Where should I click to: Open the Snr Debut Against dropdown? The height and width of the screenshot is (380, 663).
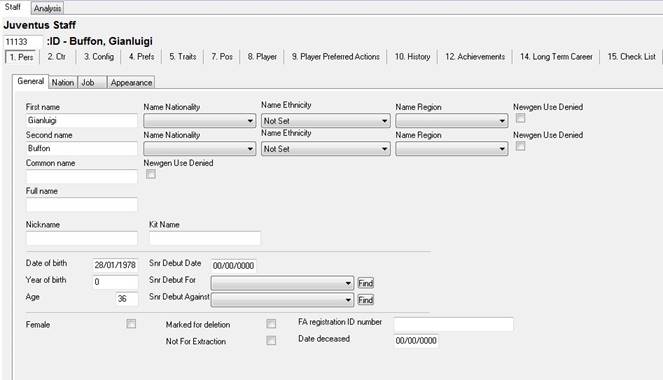point(282,300)
